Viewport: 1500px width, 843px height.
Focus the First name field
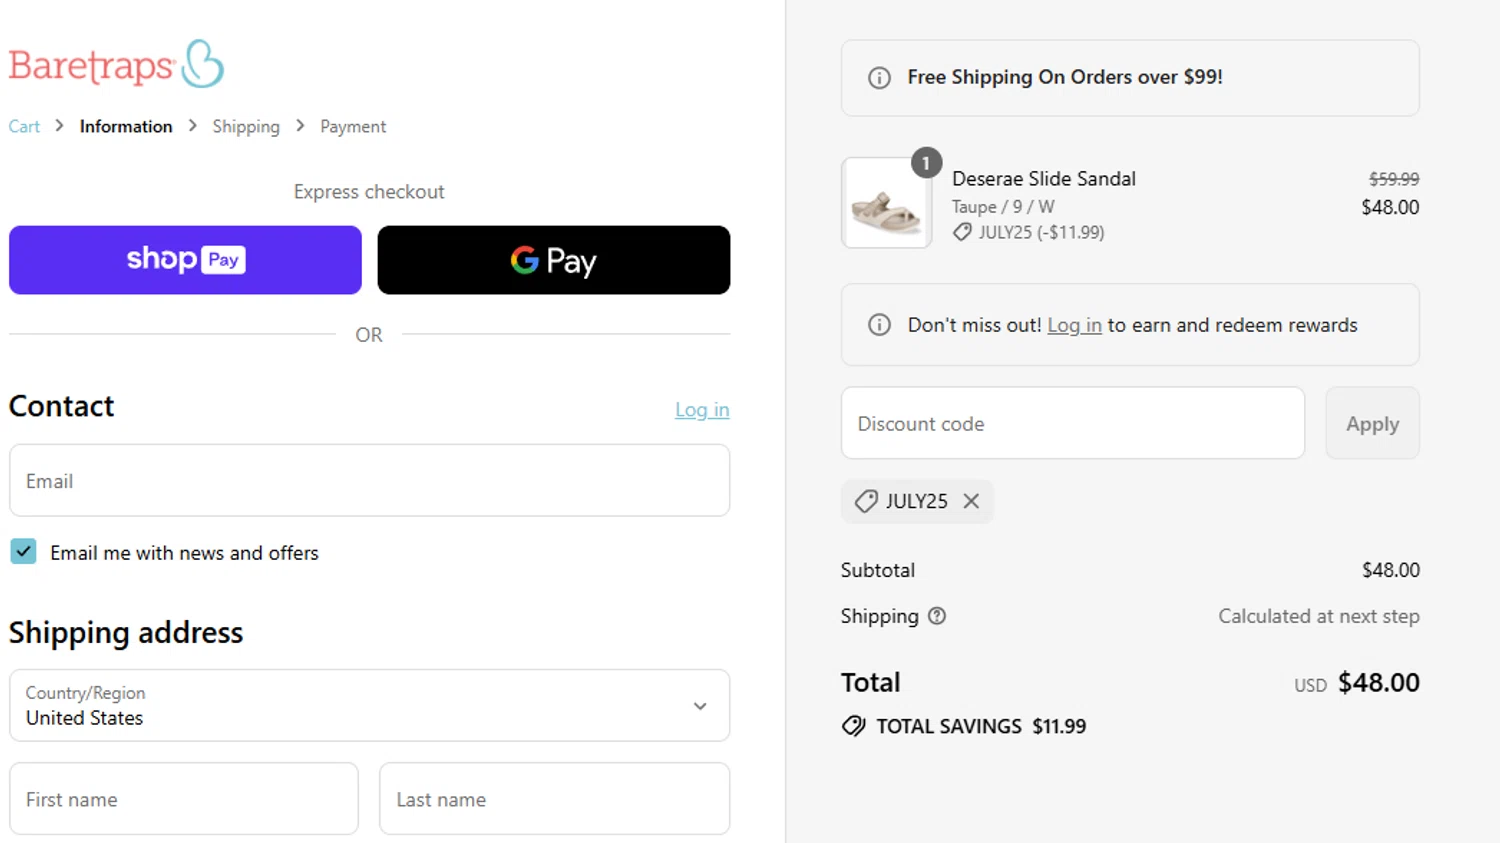(184, 799)
